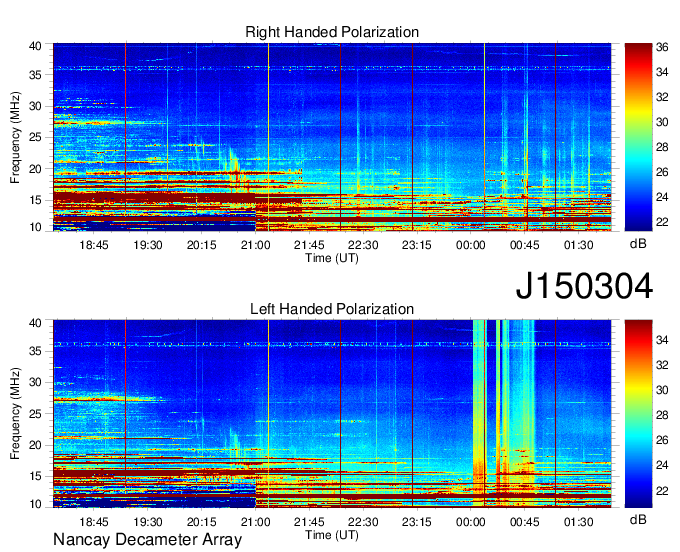Image resolution: width=680 pixels, height=552 pixels.
Task: Click "19:30" tick on the Right Handed time axis
Action: tap(147, 245)
